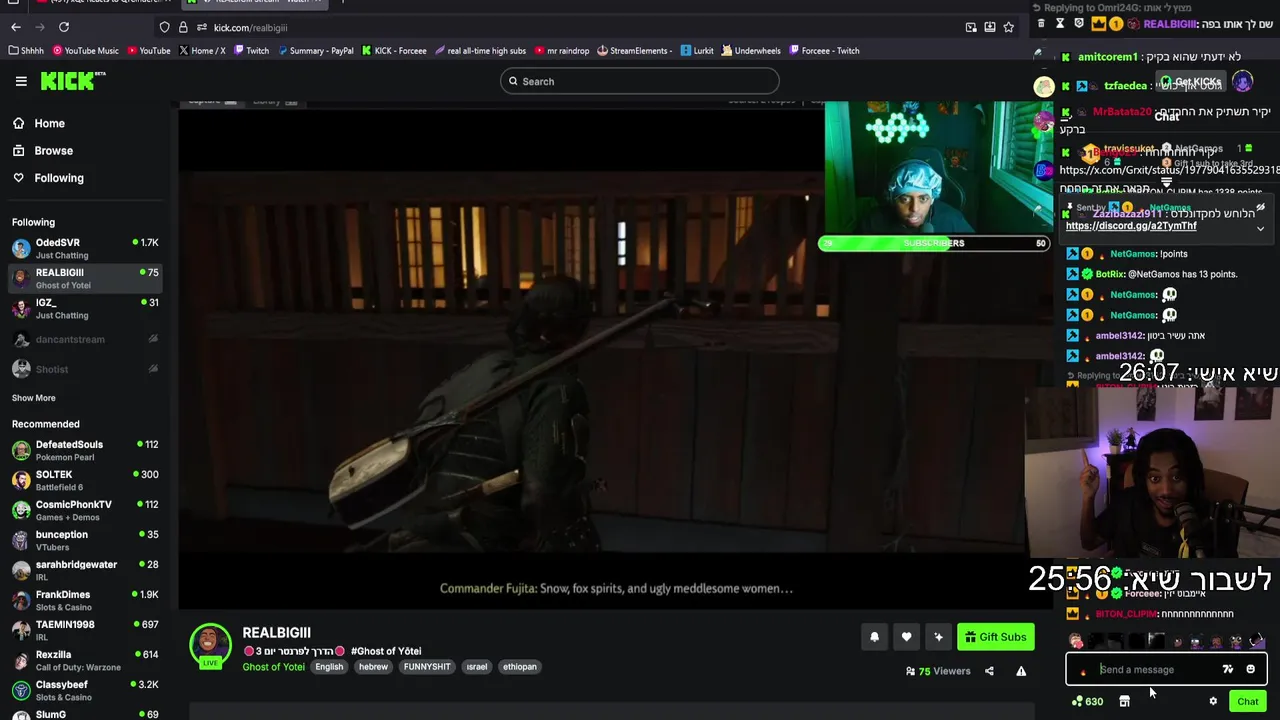Click browser back arrow
Image resolution: width=1280 pixels, height=720 pixels.
(16, 28)
